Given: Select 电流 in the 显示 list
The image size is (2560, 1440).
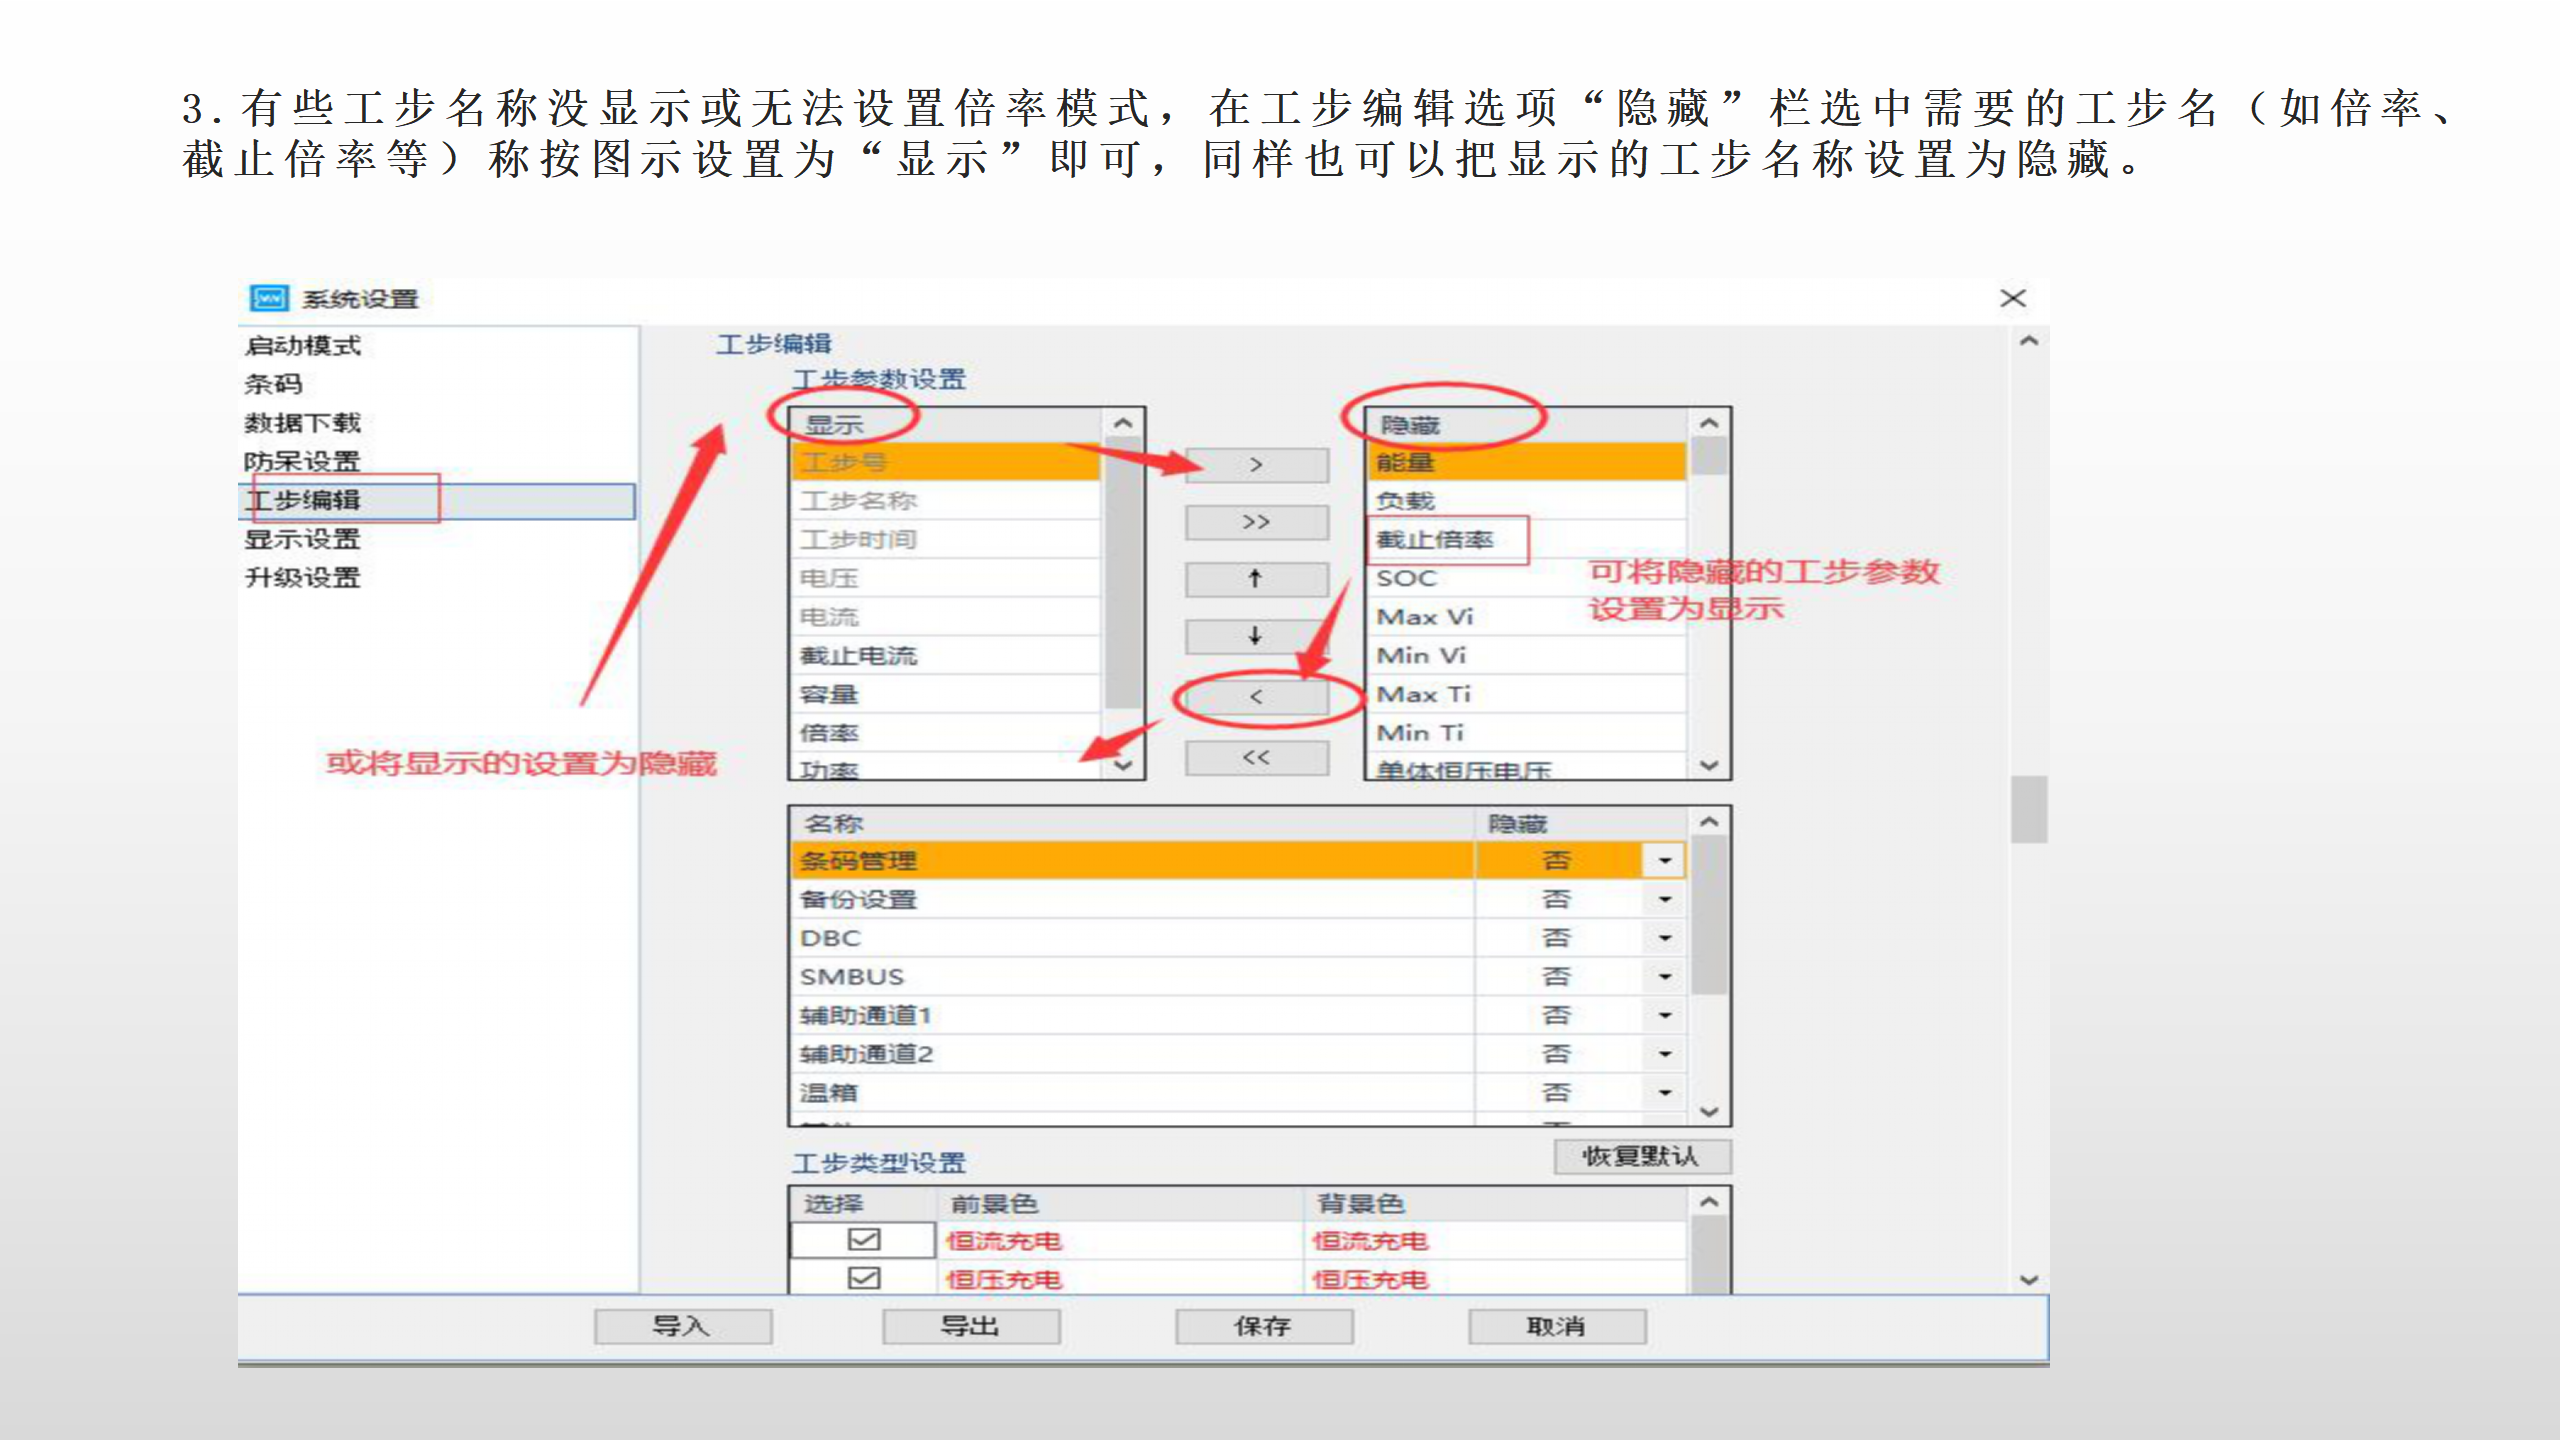Looking at the screenshot, I should pos(946,617).
